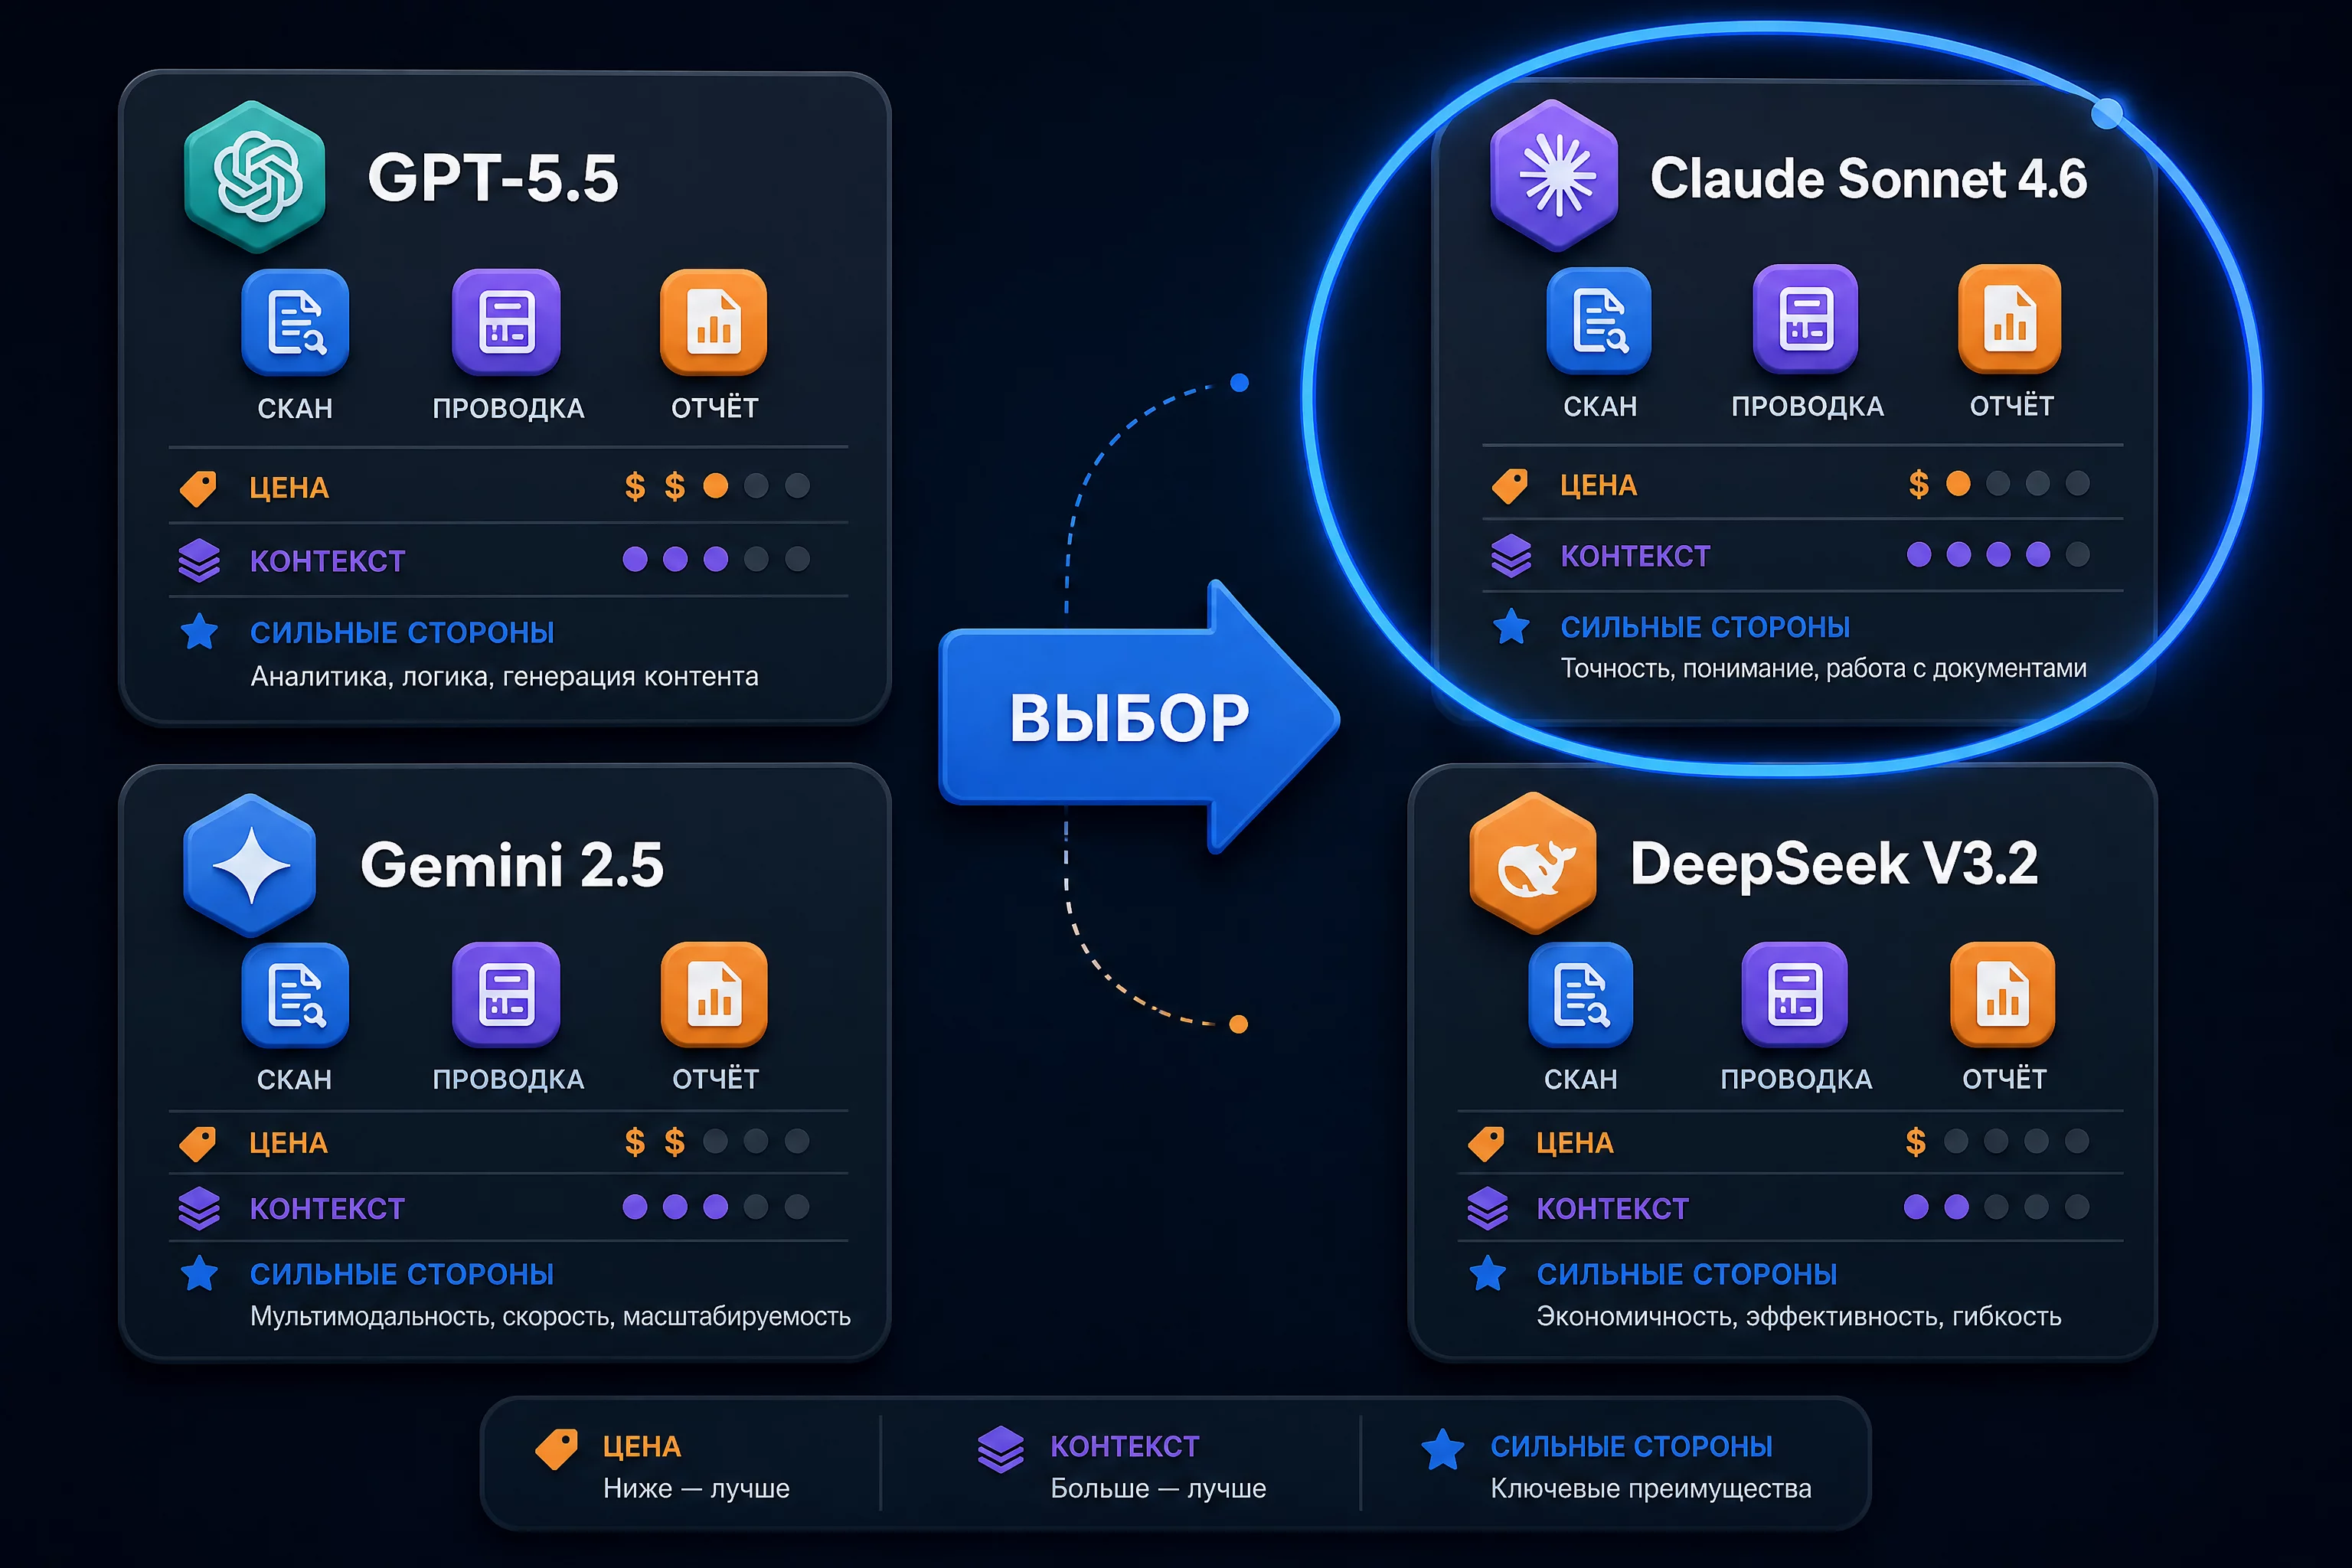2352x1568 pixels.
Task: Click the legend text "Больше — лучше"
Action: click(1158, 1489)
